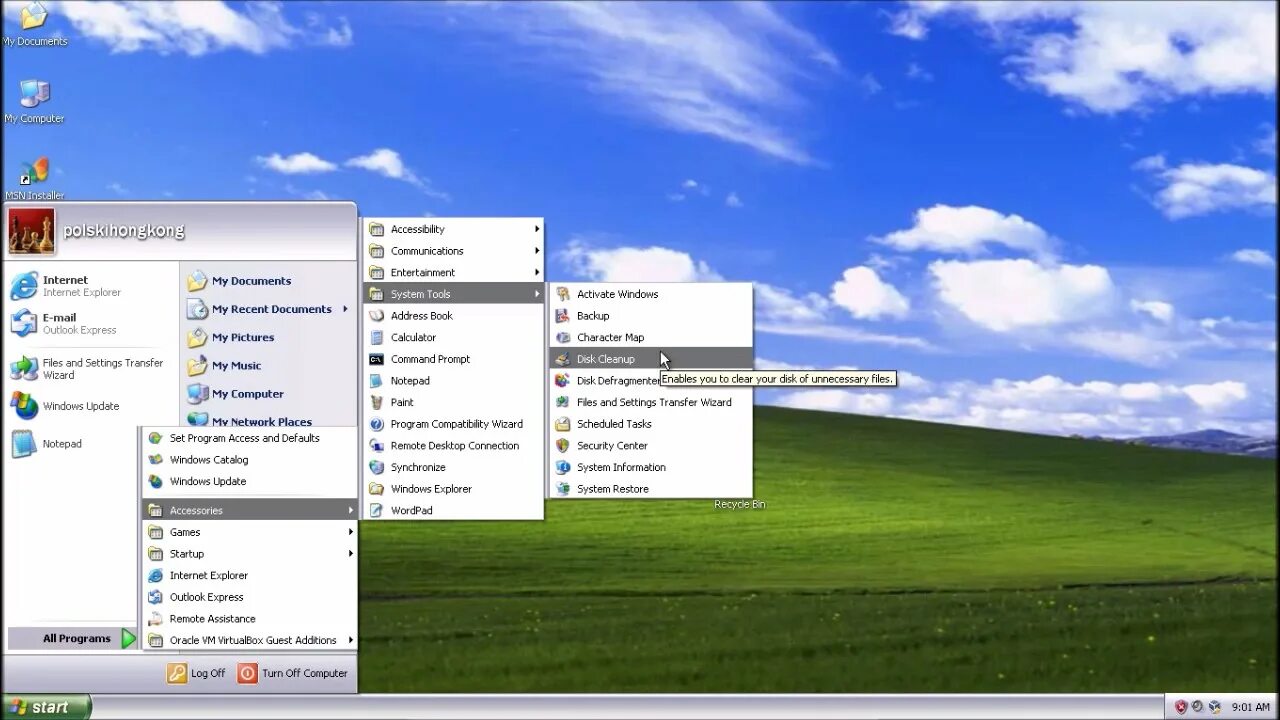Click Set Program Access and Defaults
The width and height of the screenshot is (1280, 720).
(x=249, y=438)
